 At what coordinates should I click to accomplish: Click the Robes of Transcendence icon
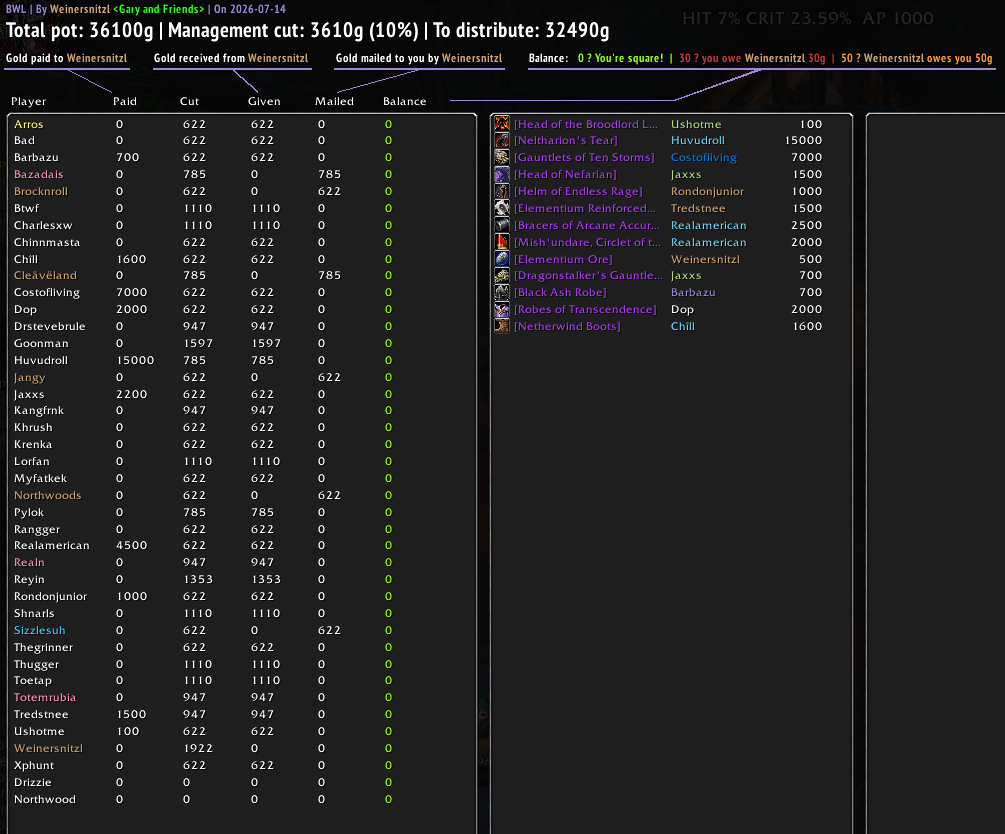tap(502, 309)
